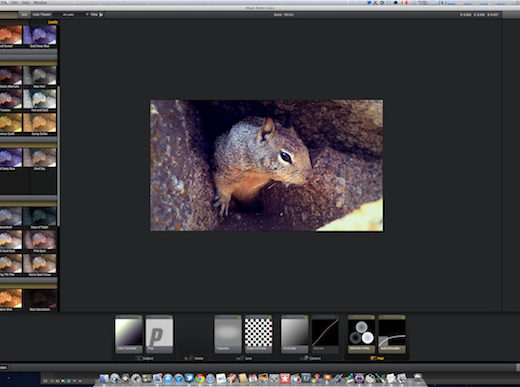Select the Contrast tool in Camera section
This screenshot has width=520, height=387.
(294, 334)
